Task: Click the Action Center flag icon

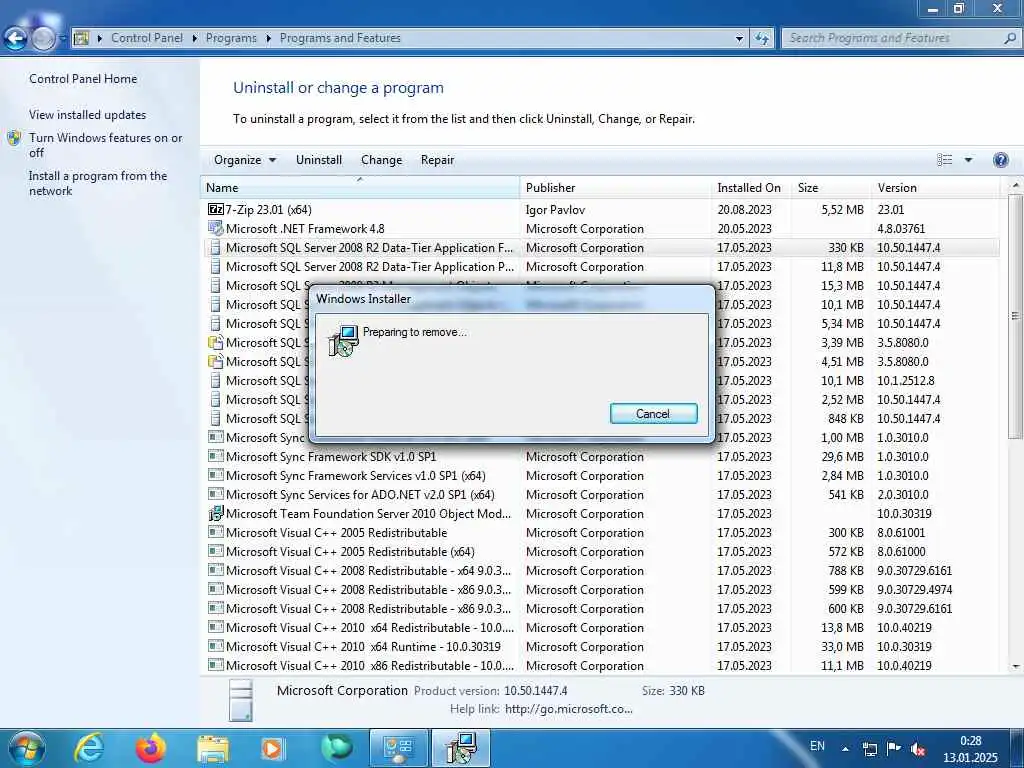Action: pyautogui.click(x=894, y=748)
